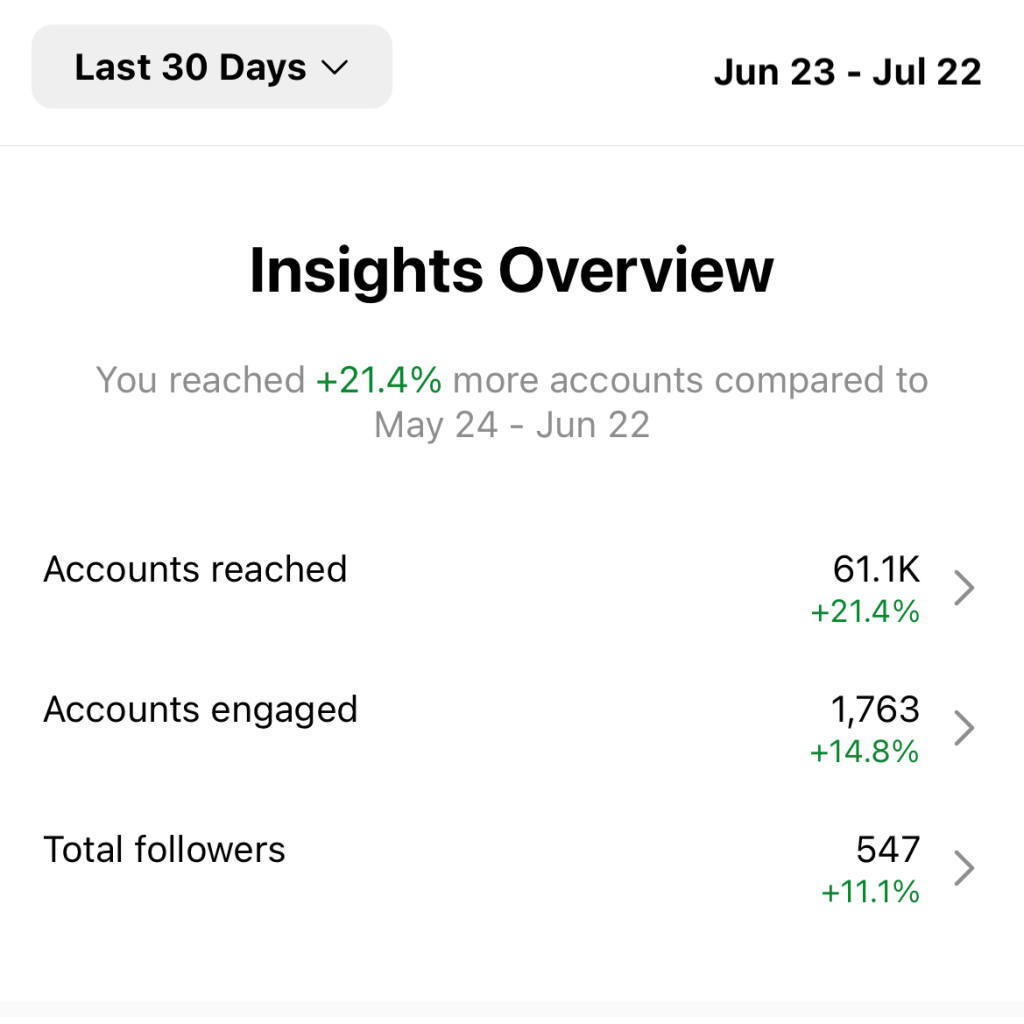1024x1024 pixels.
Task: Open the Accounts engaged row
Action: pyautogui.click(x=200, y=709)
